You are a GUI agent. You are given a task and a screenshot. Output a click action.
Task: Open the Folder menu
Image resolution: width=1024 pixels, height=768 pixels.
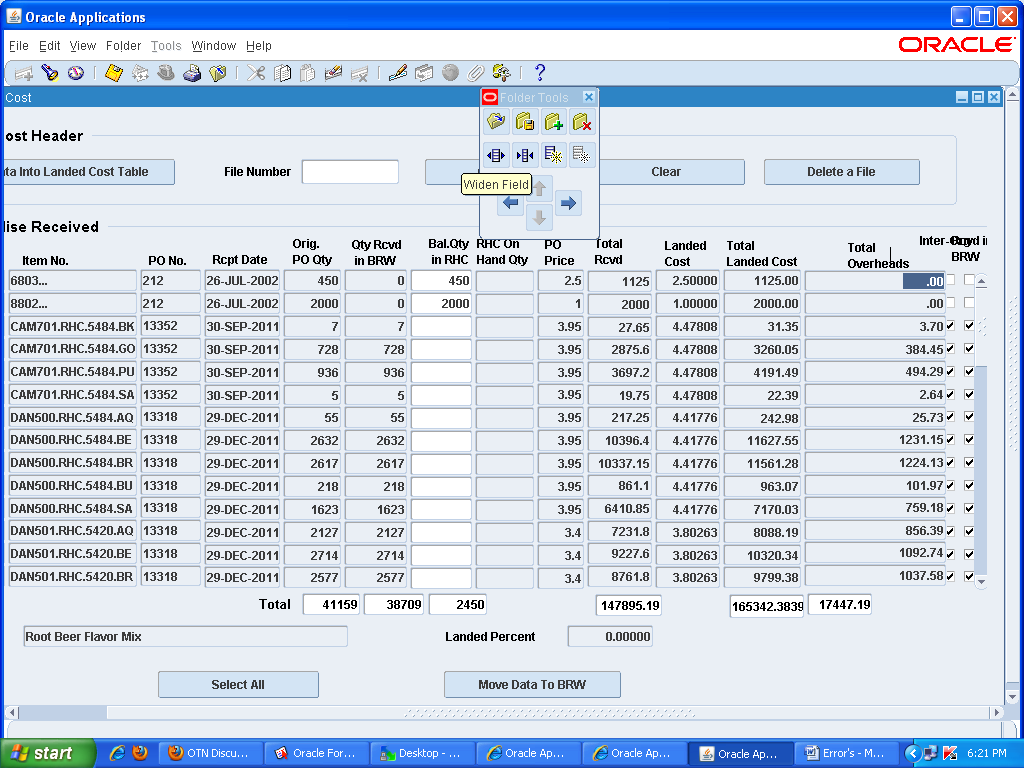tap(123, 46)
